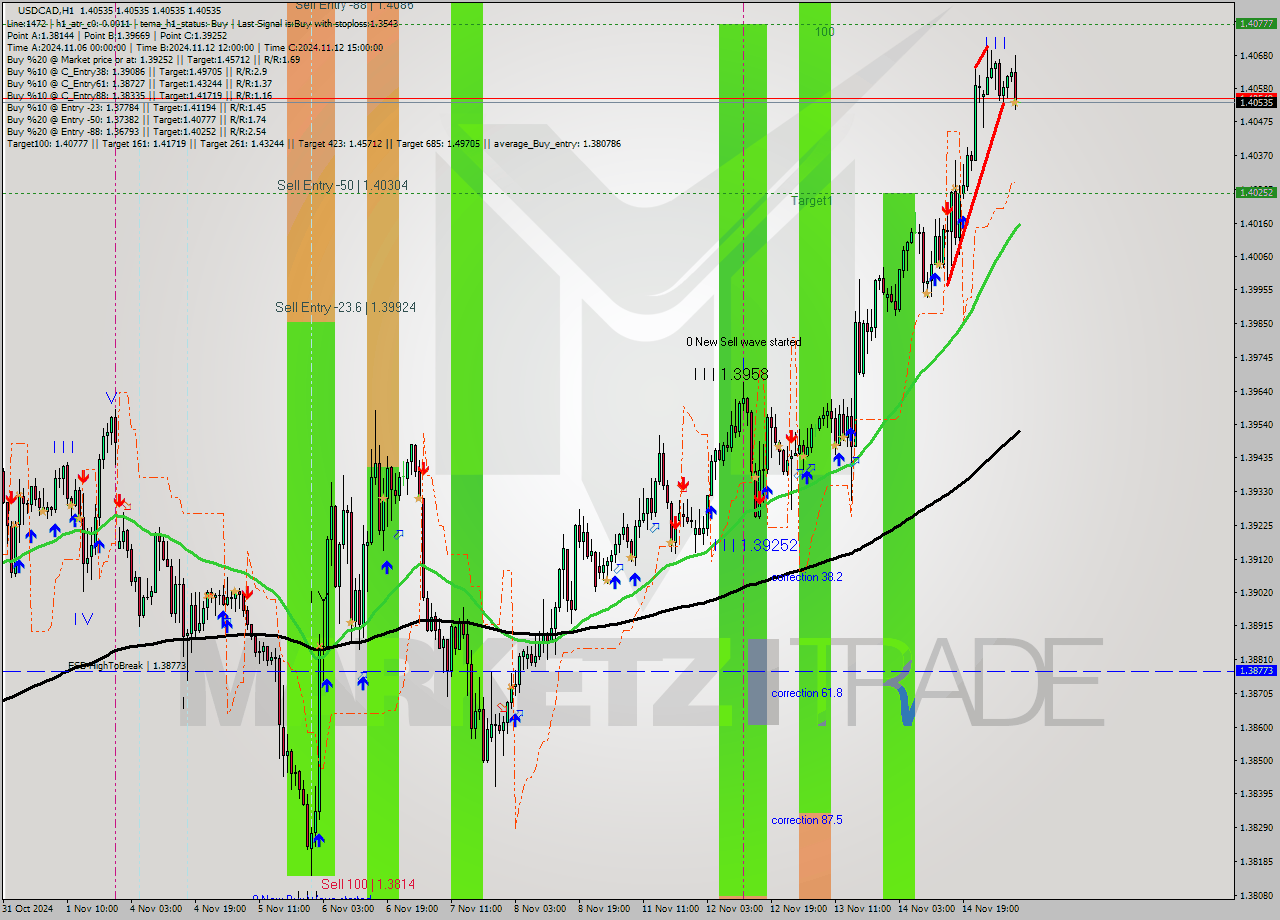
Task: Click 'Buy %20 @ Market price' line
Action: 153,59
